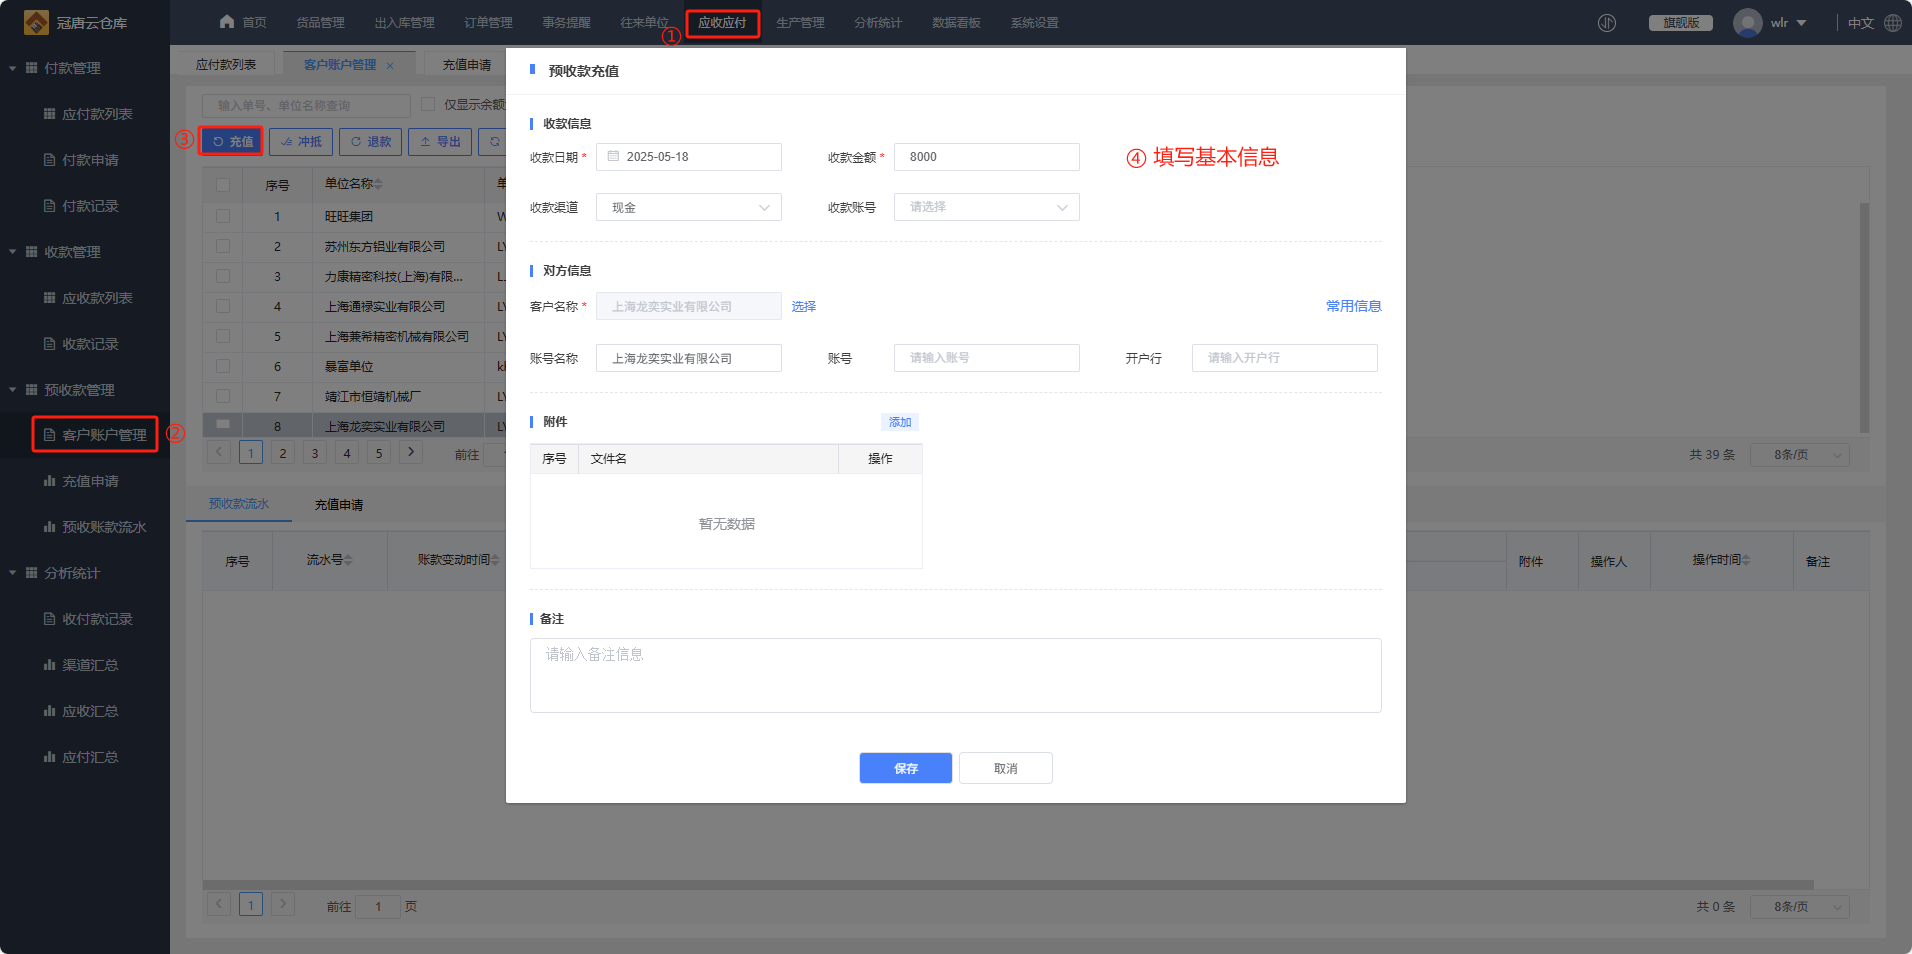Switch to 应付款列表 tab

click(x=226, y=65)
